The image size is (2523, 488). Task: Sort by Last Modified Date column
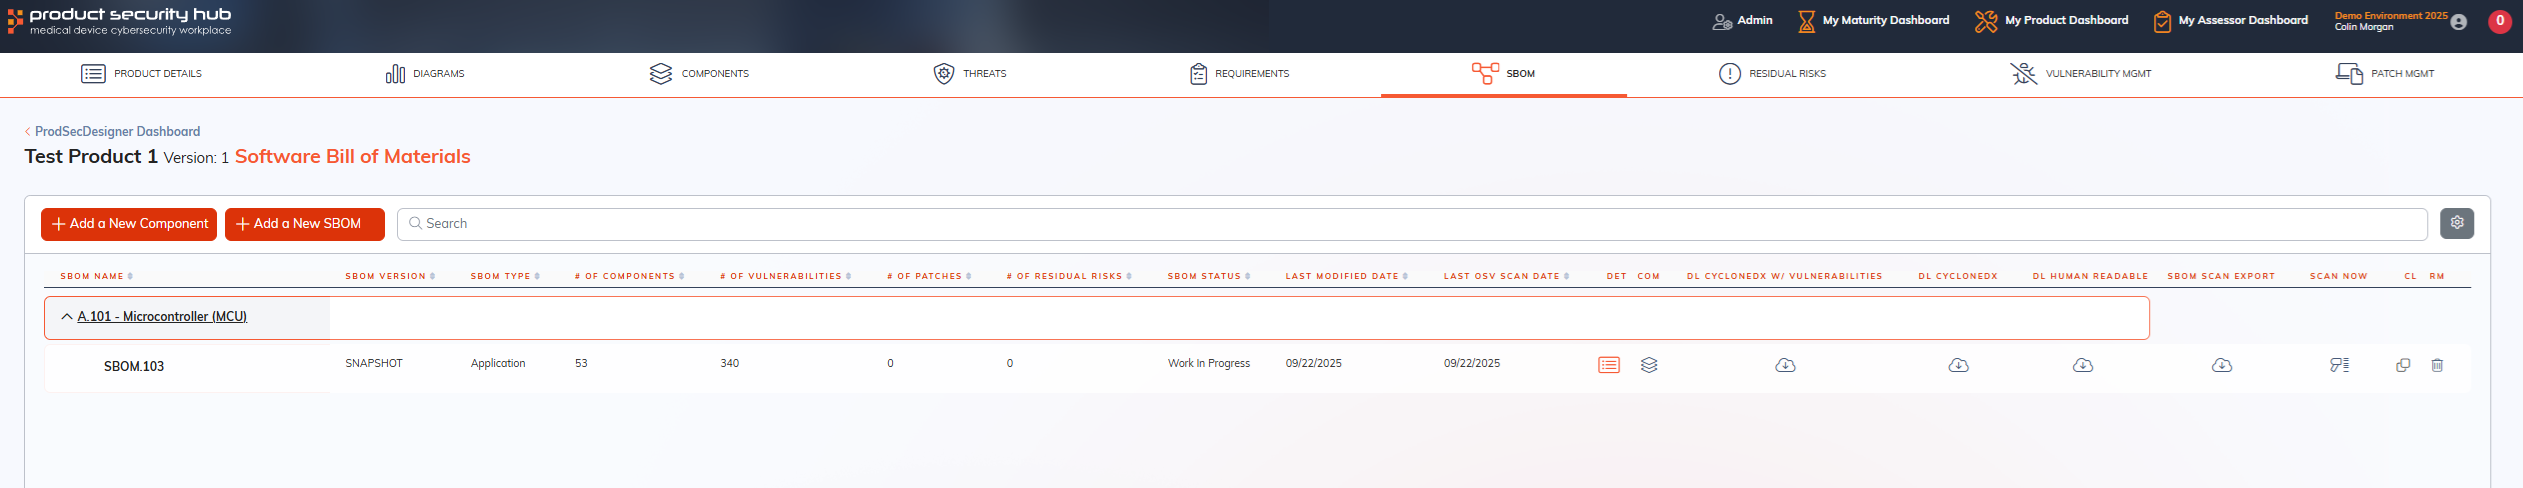pos(1346,276)
